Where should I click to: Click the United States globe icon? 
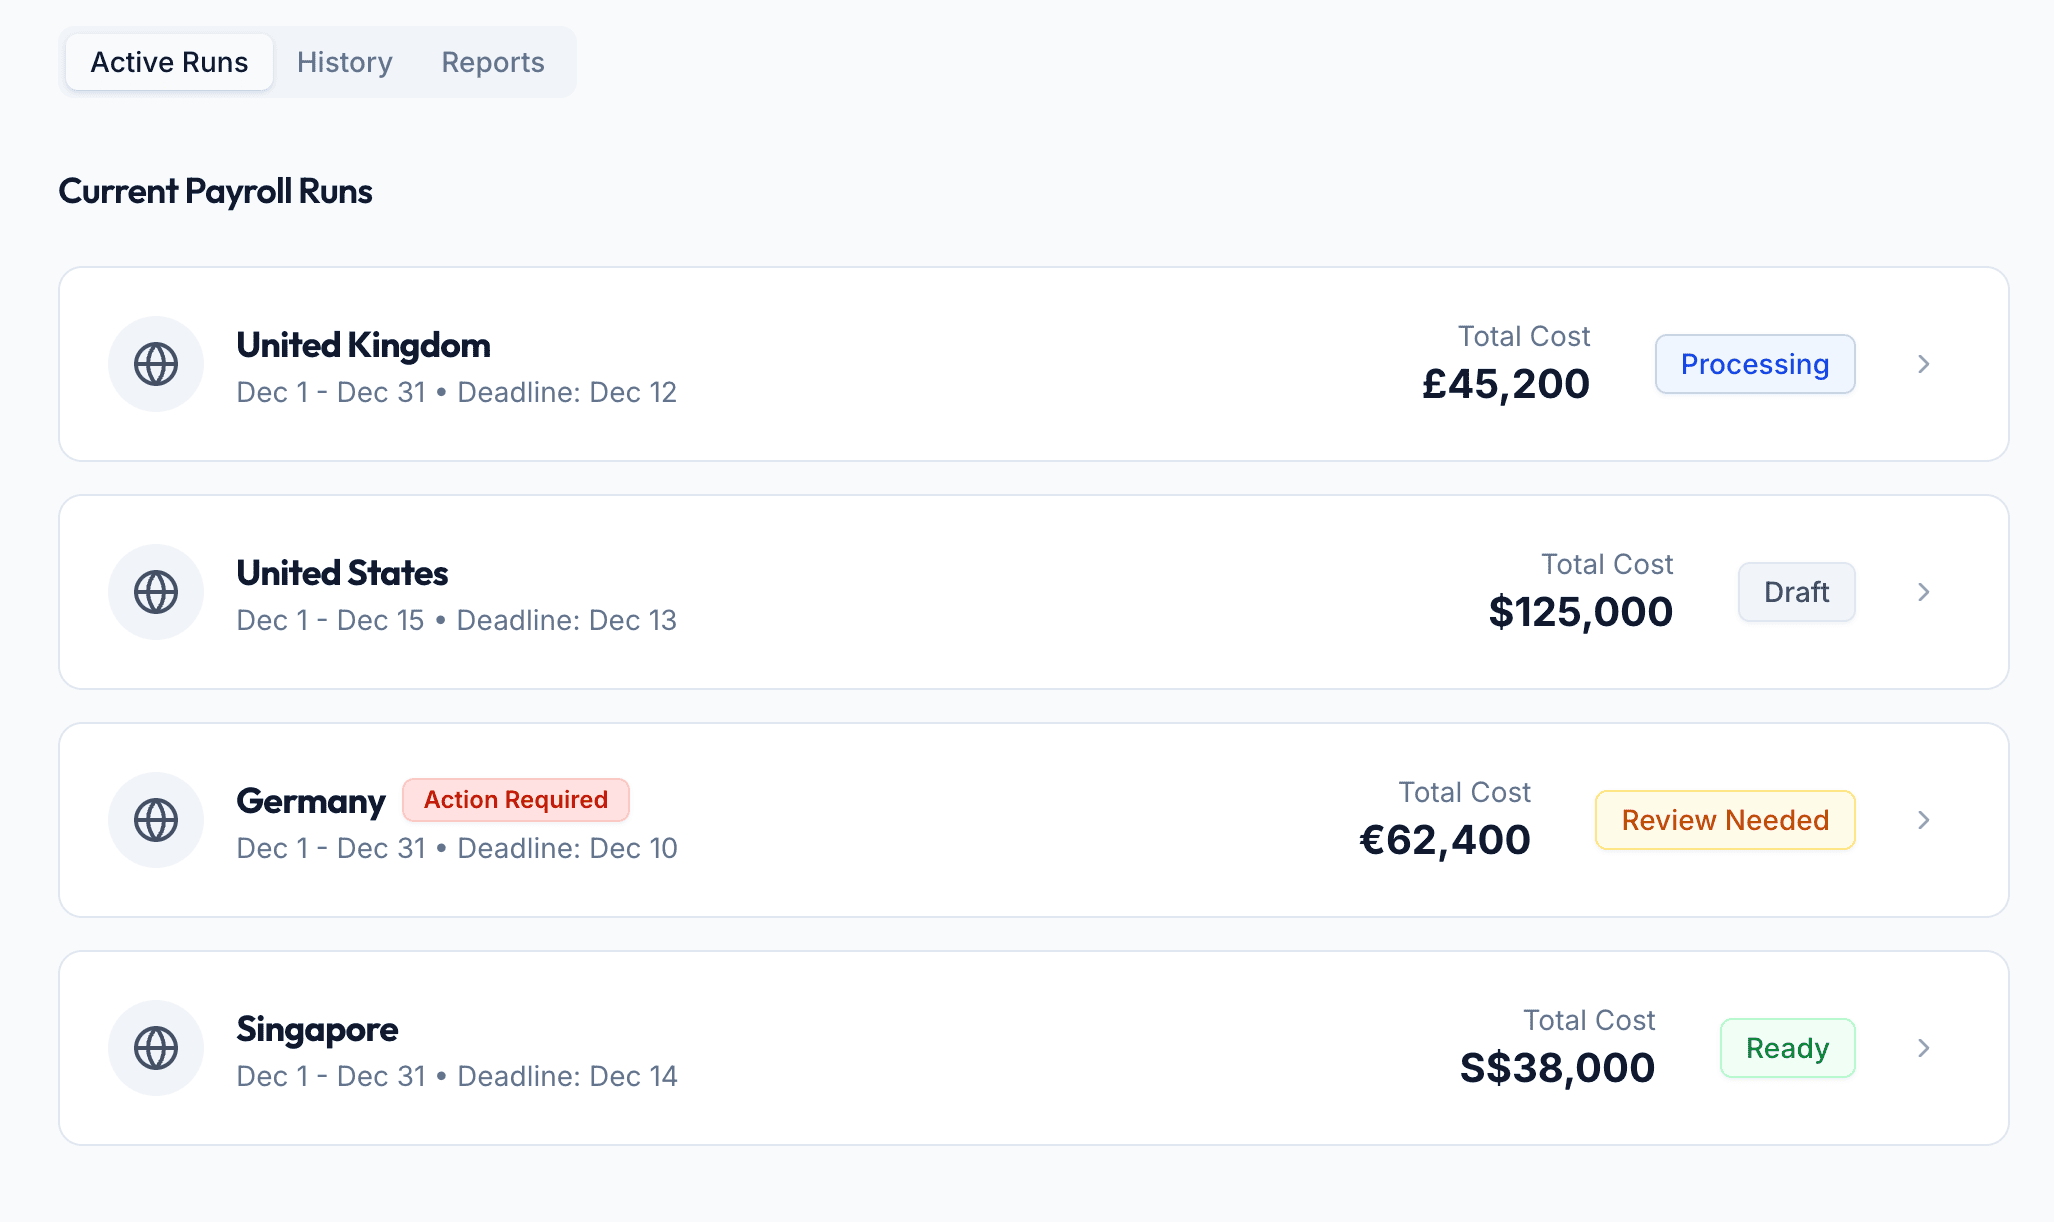point(156,592)
